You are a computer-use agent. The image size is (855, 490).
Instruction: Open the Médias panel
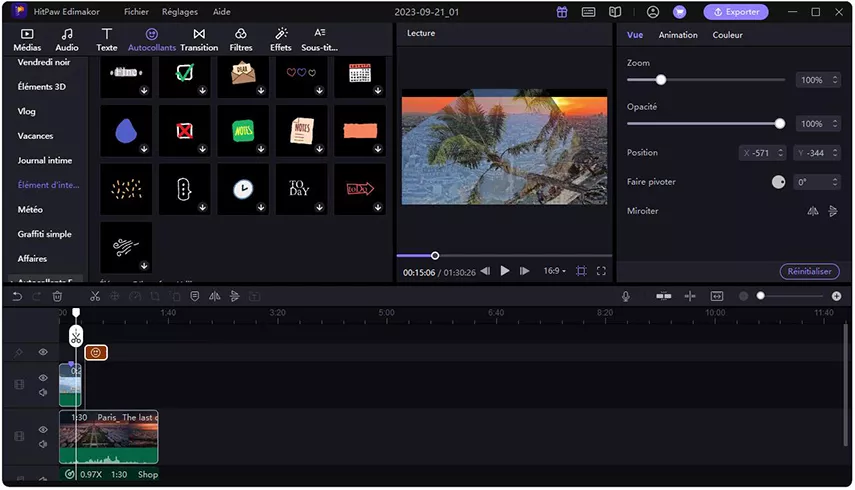[x=27, y=40]
